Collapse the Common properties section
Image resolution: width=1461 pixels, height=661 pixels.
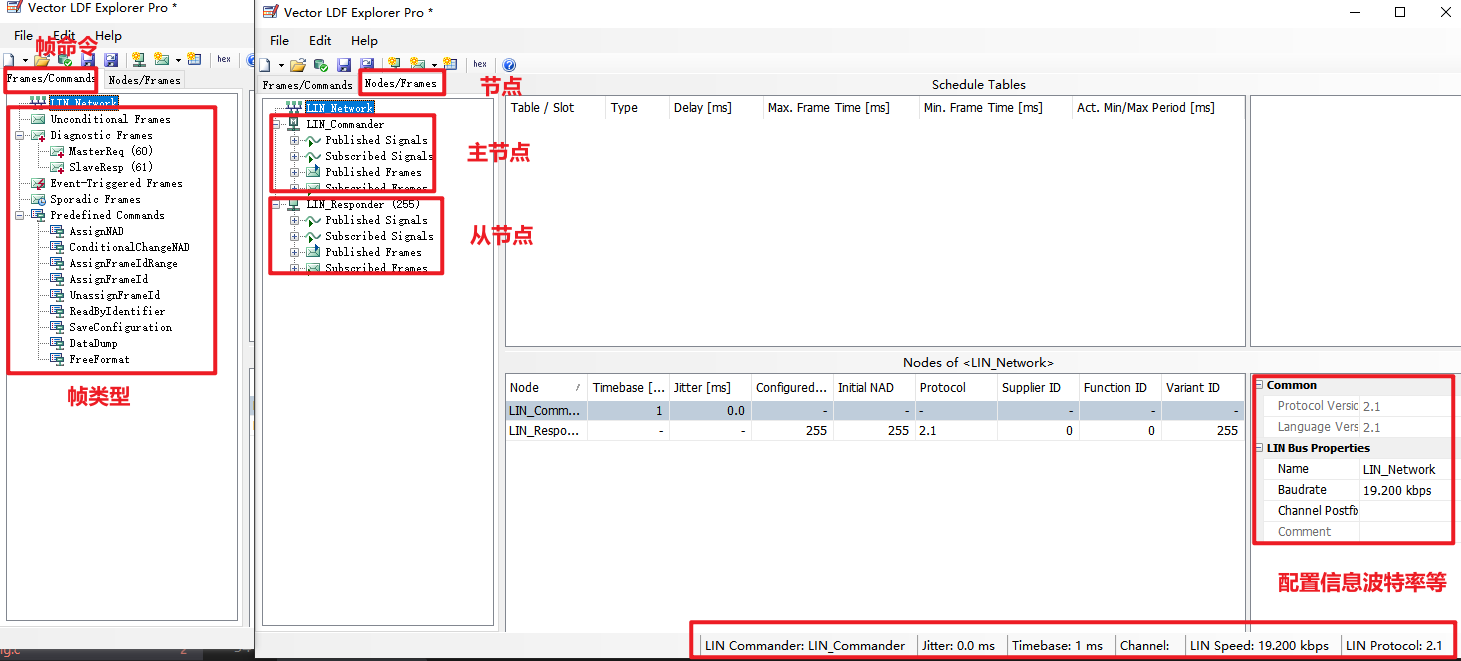click(x=1259, y=385)
